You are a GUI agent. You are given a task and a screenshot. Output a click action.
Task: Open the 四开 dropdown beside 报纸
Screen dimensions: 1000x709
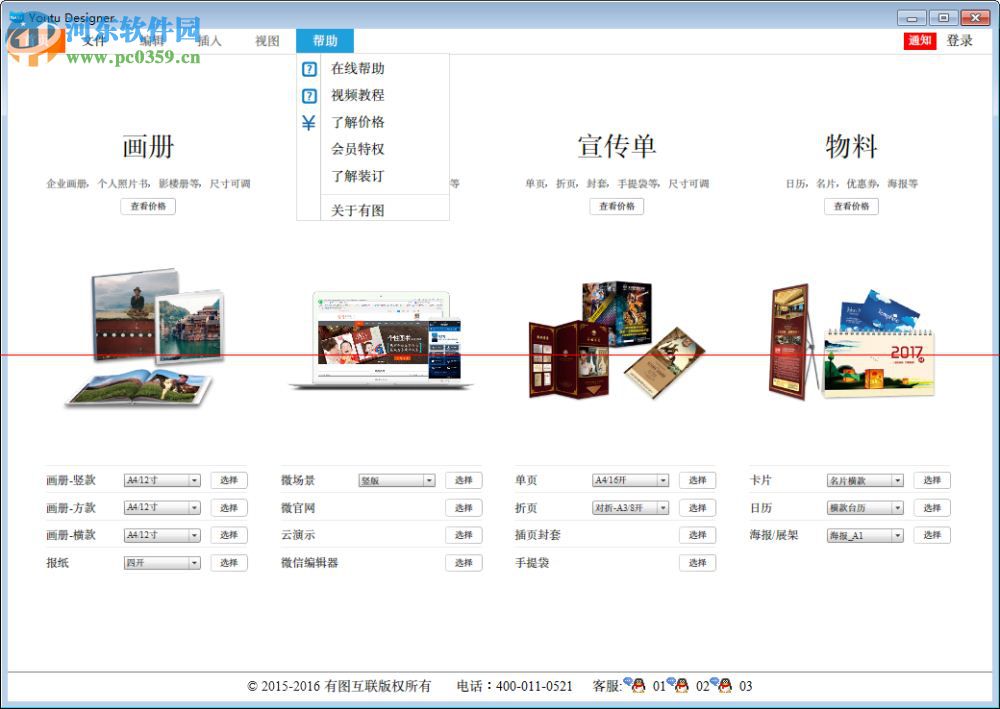193,563
